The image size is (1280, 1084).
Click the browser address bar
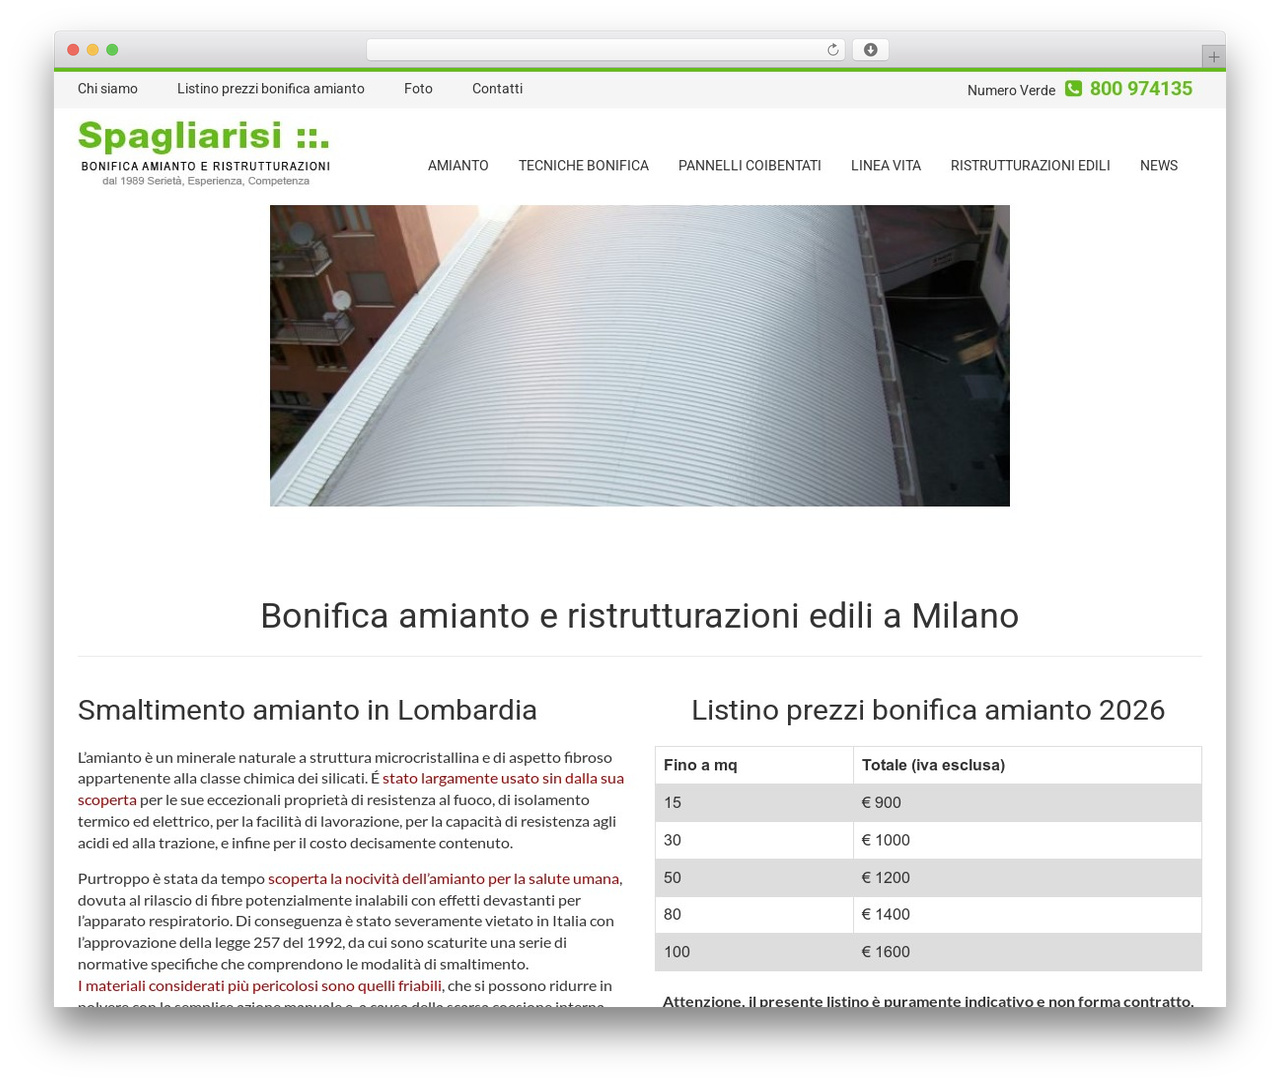tap(605, 50)
